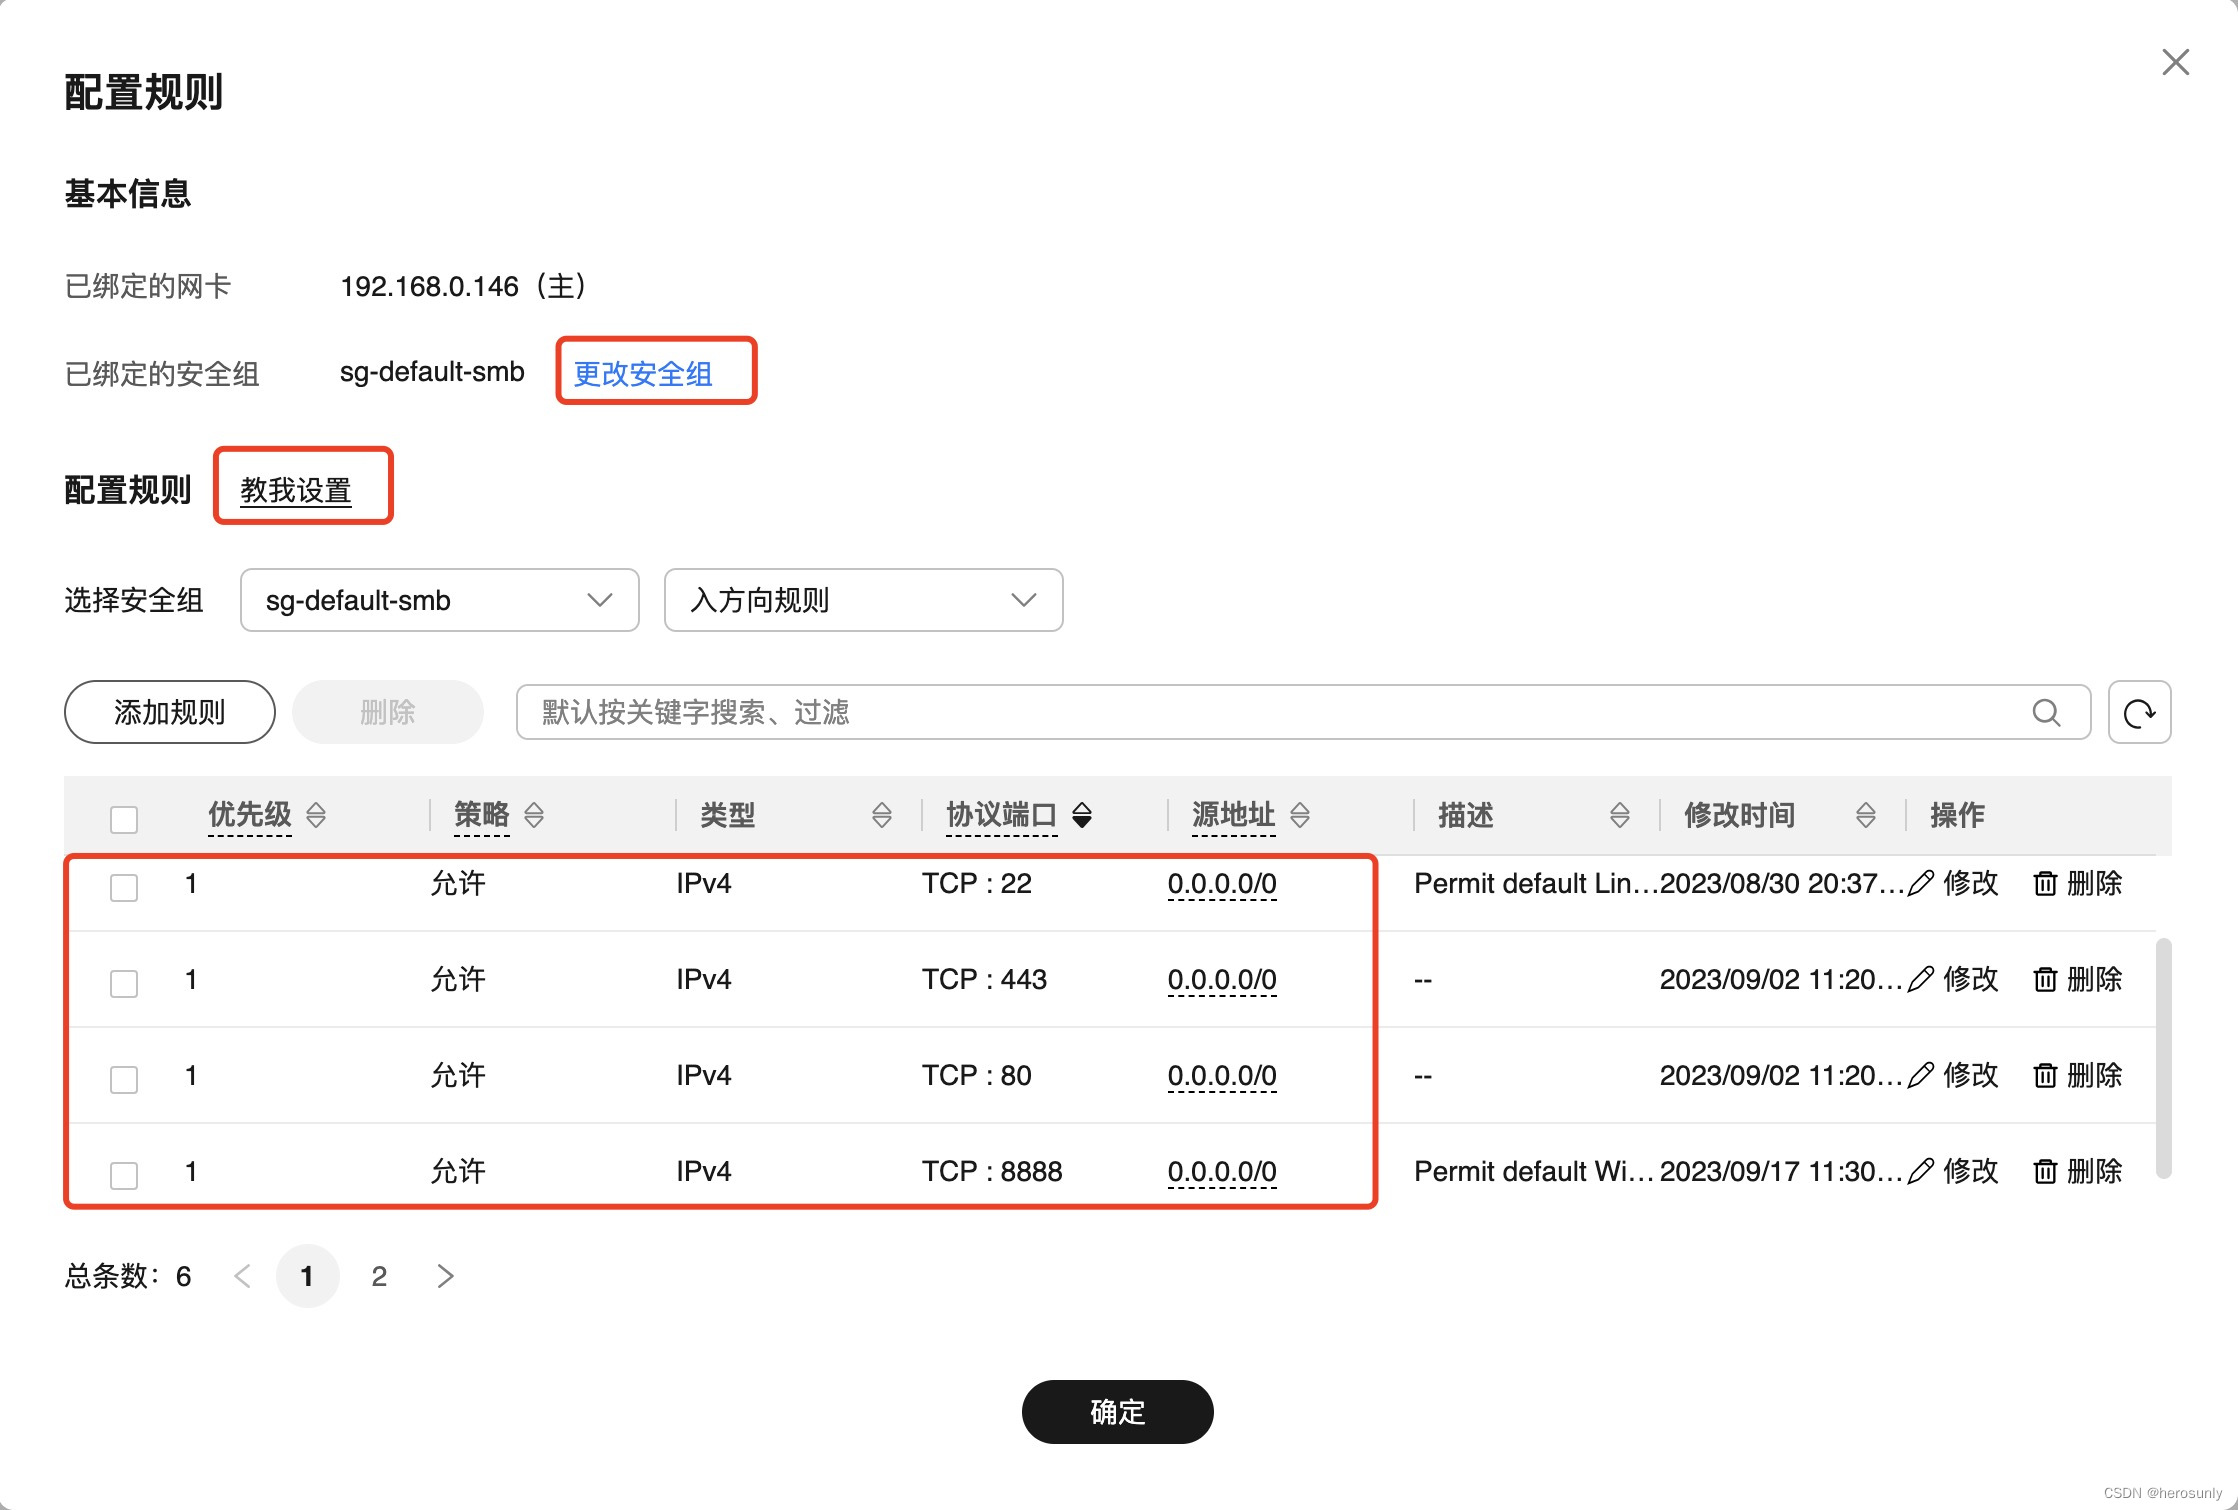Edit the TCP : 443 rule
Screen dimensions: 2238x1510
(1953, 979)
